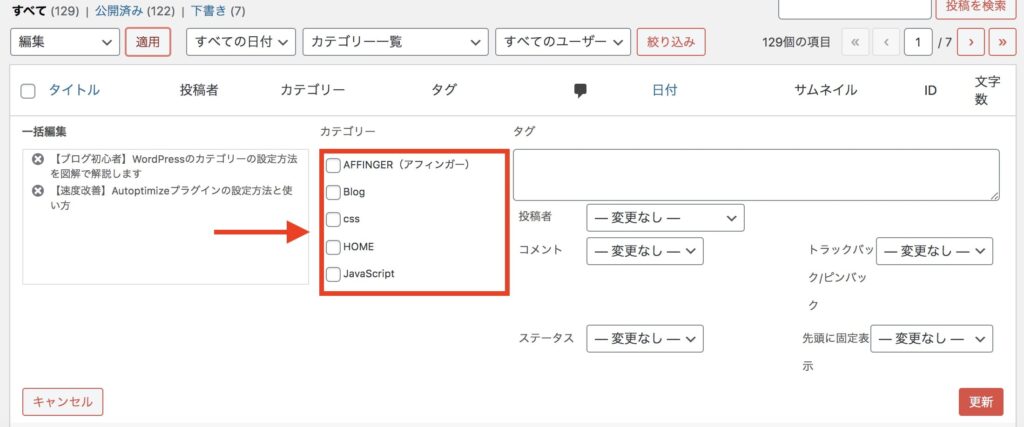Open the 編集 bulk action dropdown

coord(65,42)
